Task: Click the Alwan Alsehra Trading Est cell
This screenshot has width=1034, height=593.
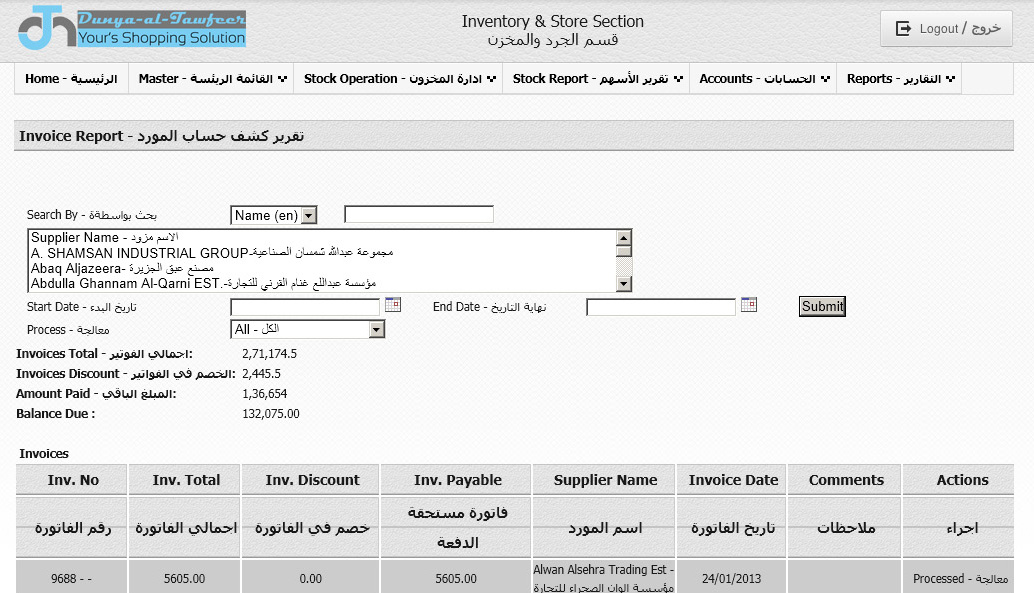Action: pyautogui.click(x=603, y=578)
